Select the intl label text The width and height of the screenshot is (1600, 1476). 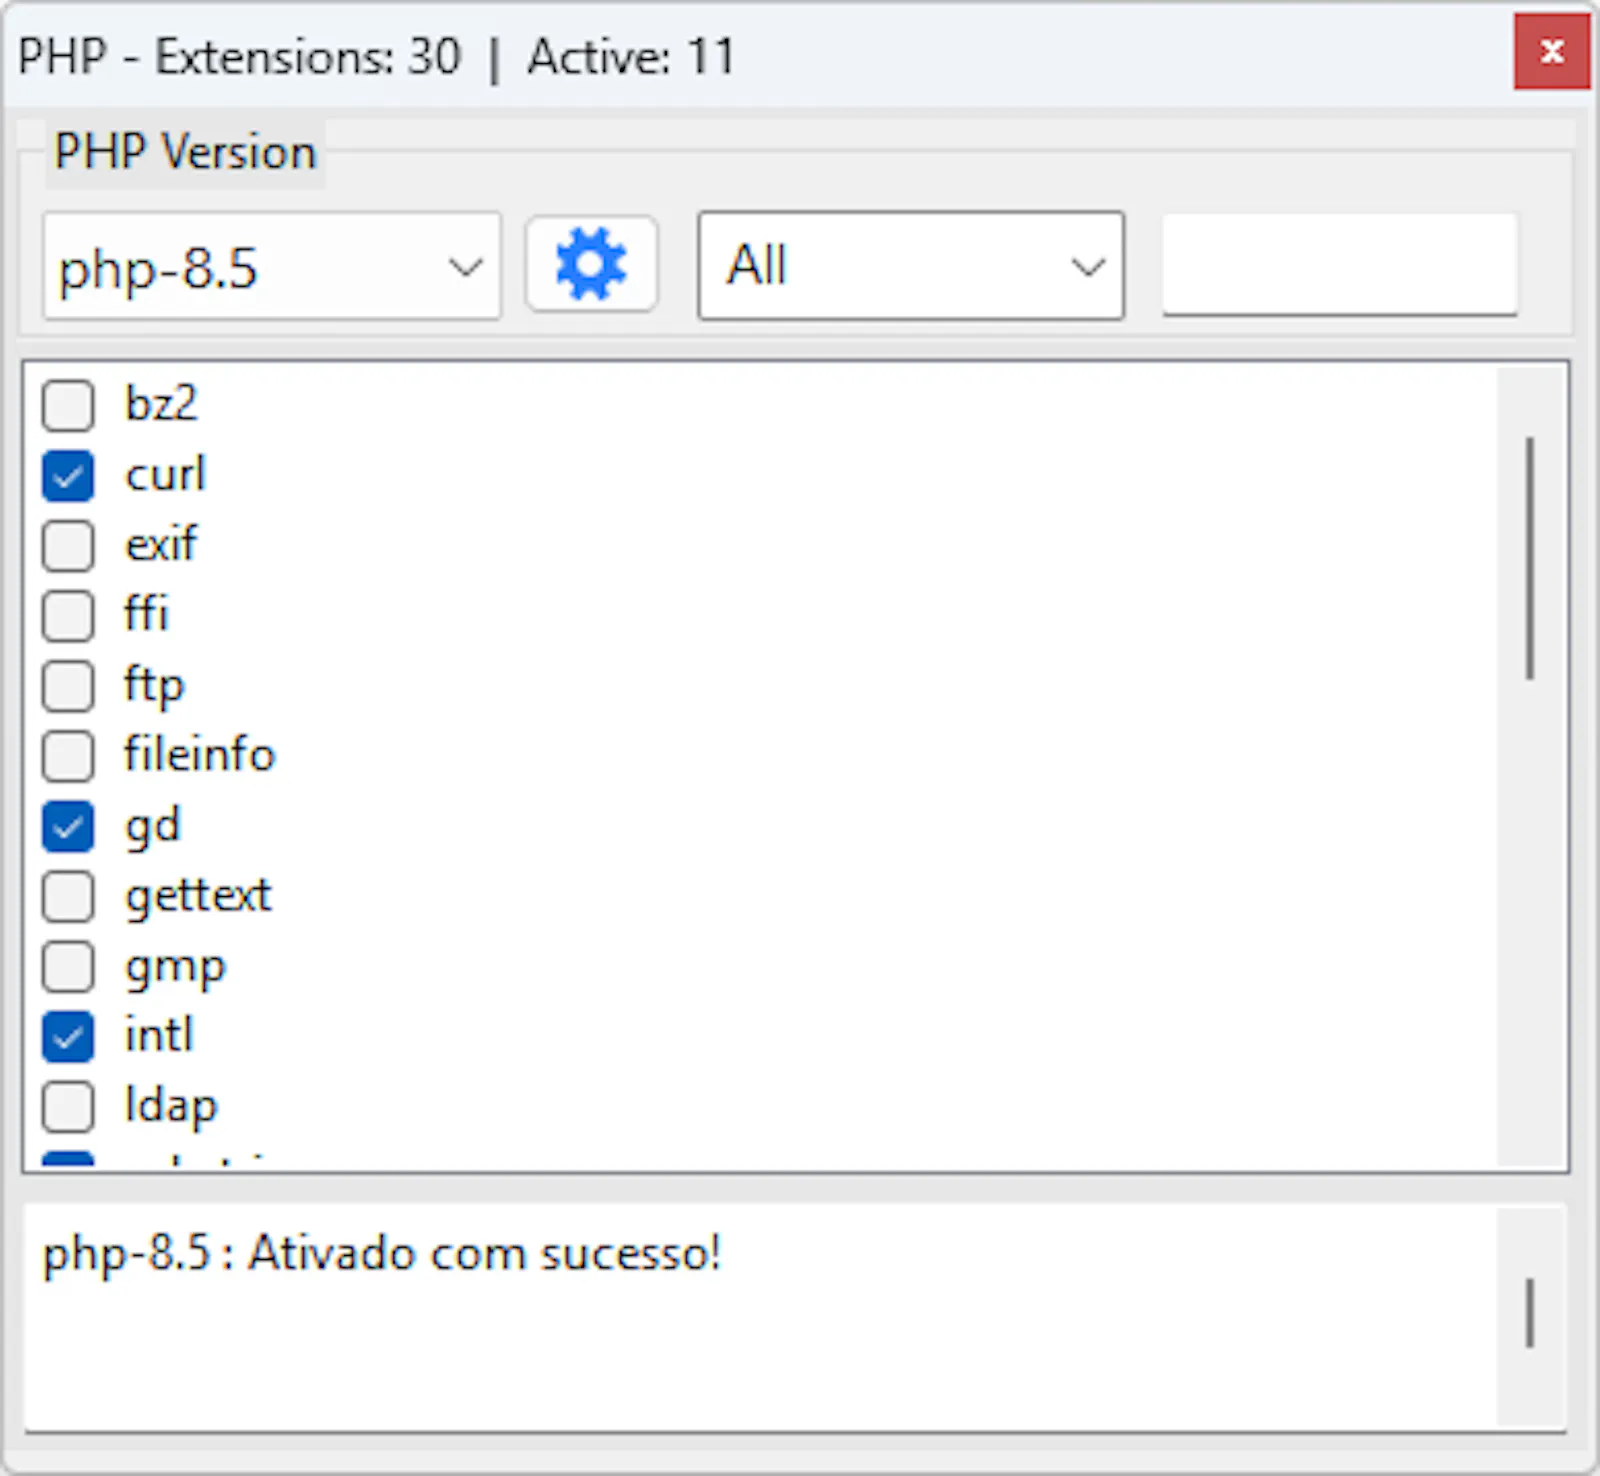(158, 1035)
